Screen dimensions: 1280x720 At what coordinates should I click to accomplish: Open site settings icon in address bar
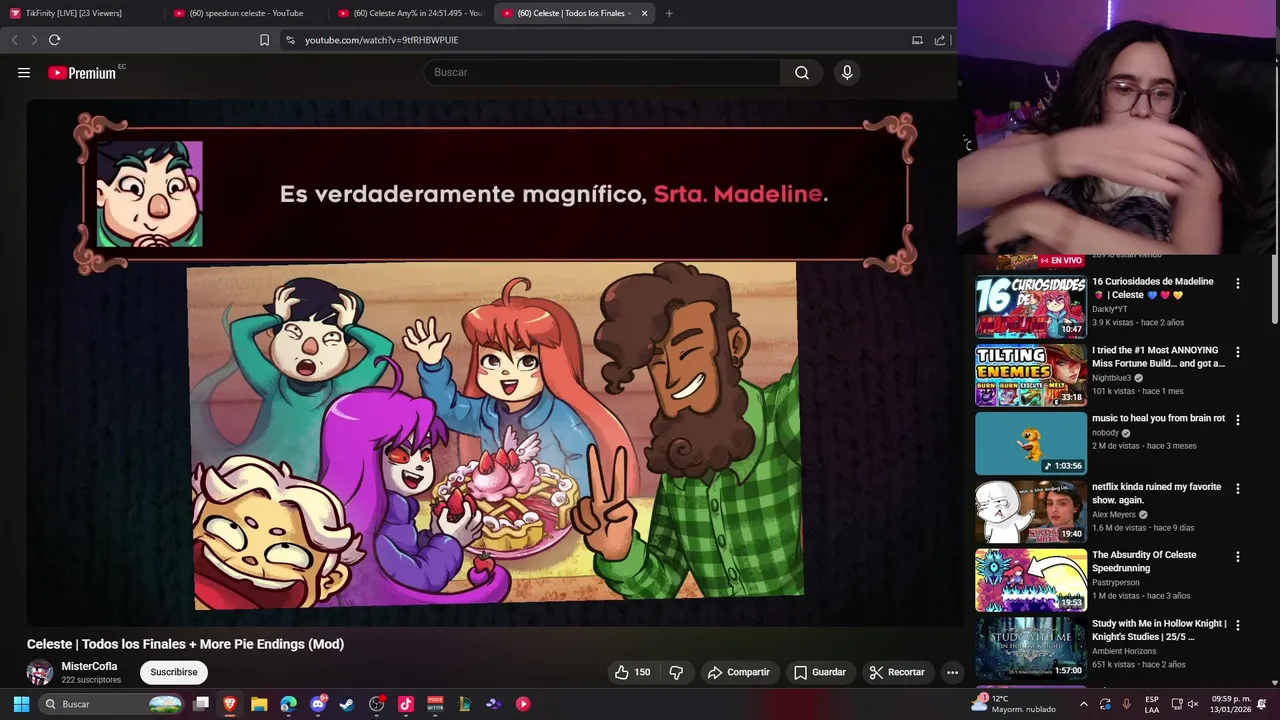[x=290, y=40]
